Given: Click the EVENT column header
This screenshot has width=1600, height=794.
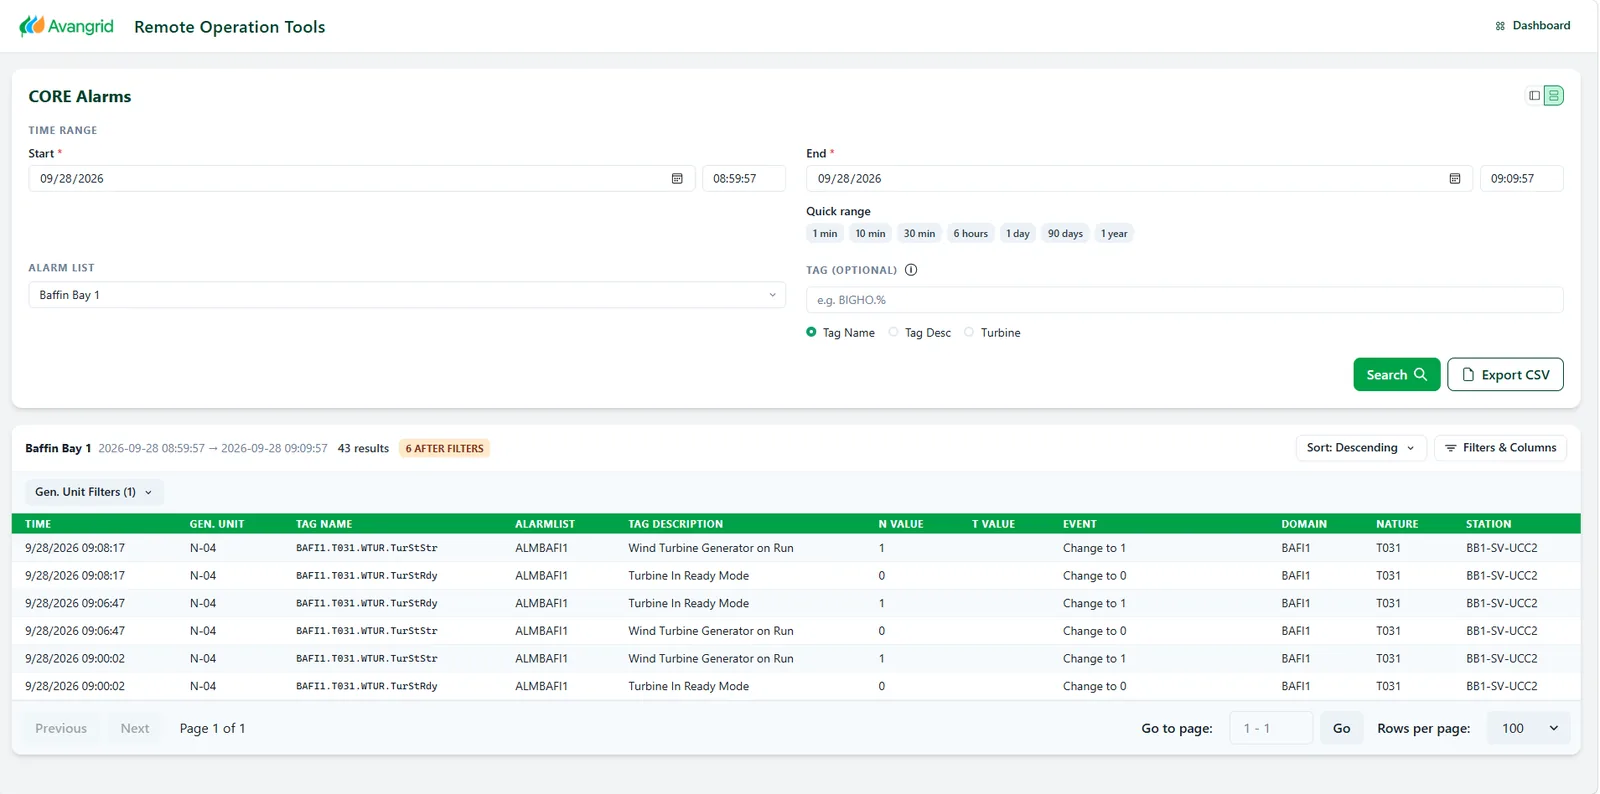Looking at the screenshot, I should (1080, 524).
